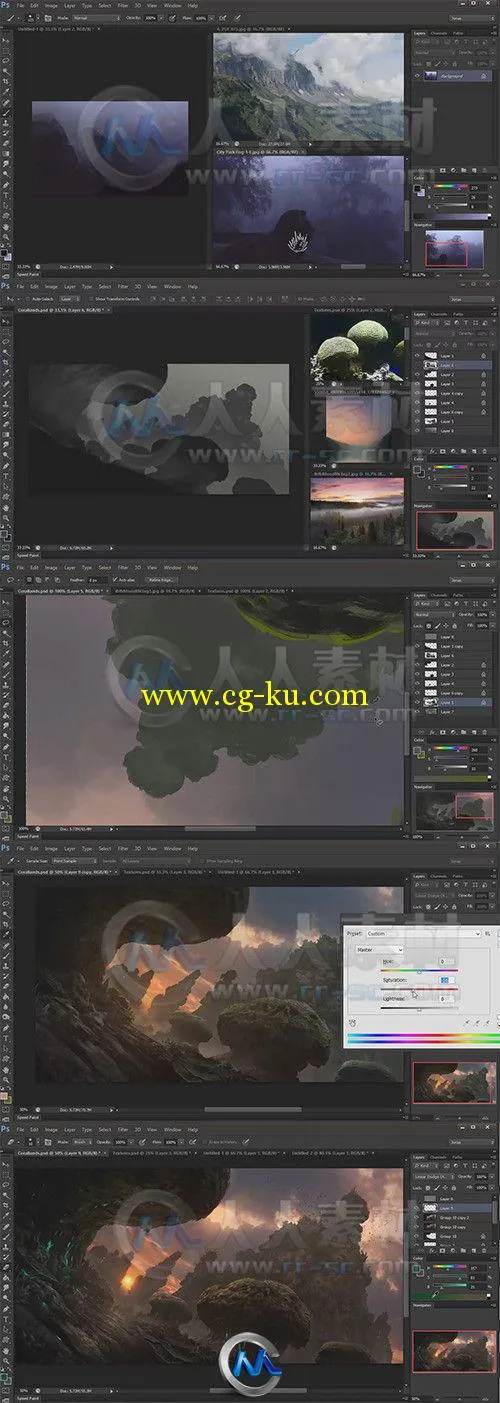Open workspace switcher dropdown in topmost window
500x1403 pixels.
(470, 18)
